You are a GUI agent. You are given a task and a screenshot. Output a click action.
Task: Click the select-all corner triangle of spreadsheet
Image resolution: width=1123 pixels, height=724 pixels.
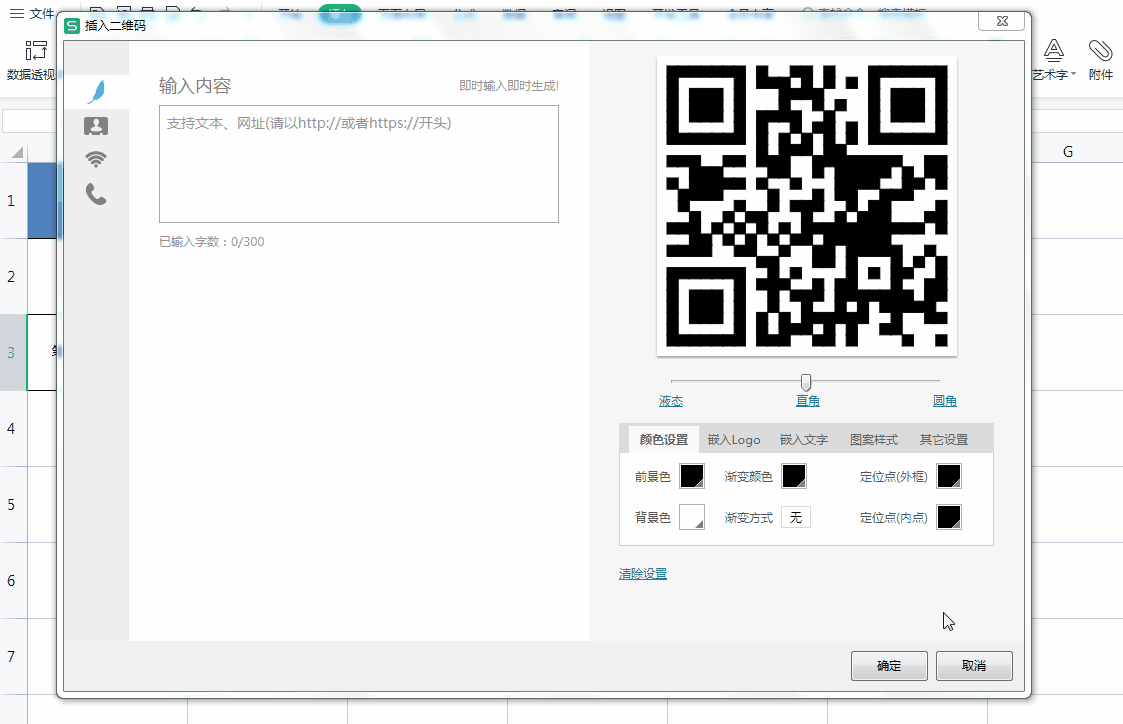pos(18,152)
